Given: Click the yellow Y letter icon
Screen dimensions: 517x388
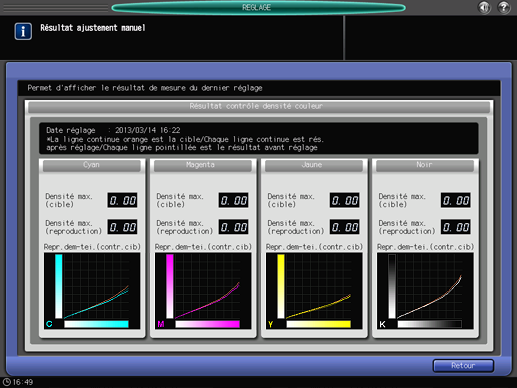Looking at the screenshot, I should 271,324.
